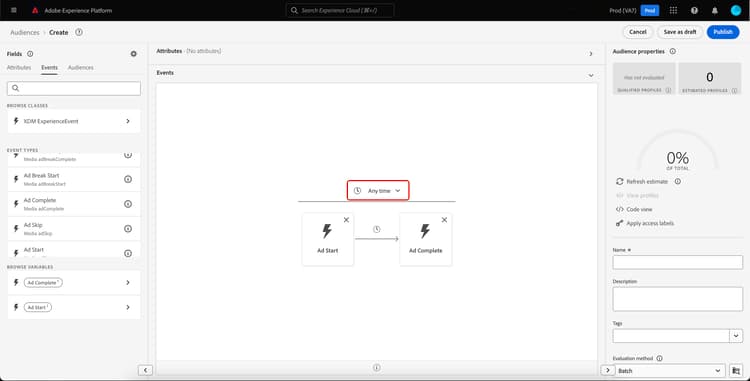Open the help question mark in top bar
Viewport: 750px width, 381px height.
(694, 11)
